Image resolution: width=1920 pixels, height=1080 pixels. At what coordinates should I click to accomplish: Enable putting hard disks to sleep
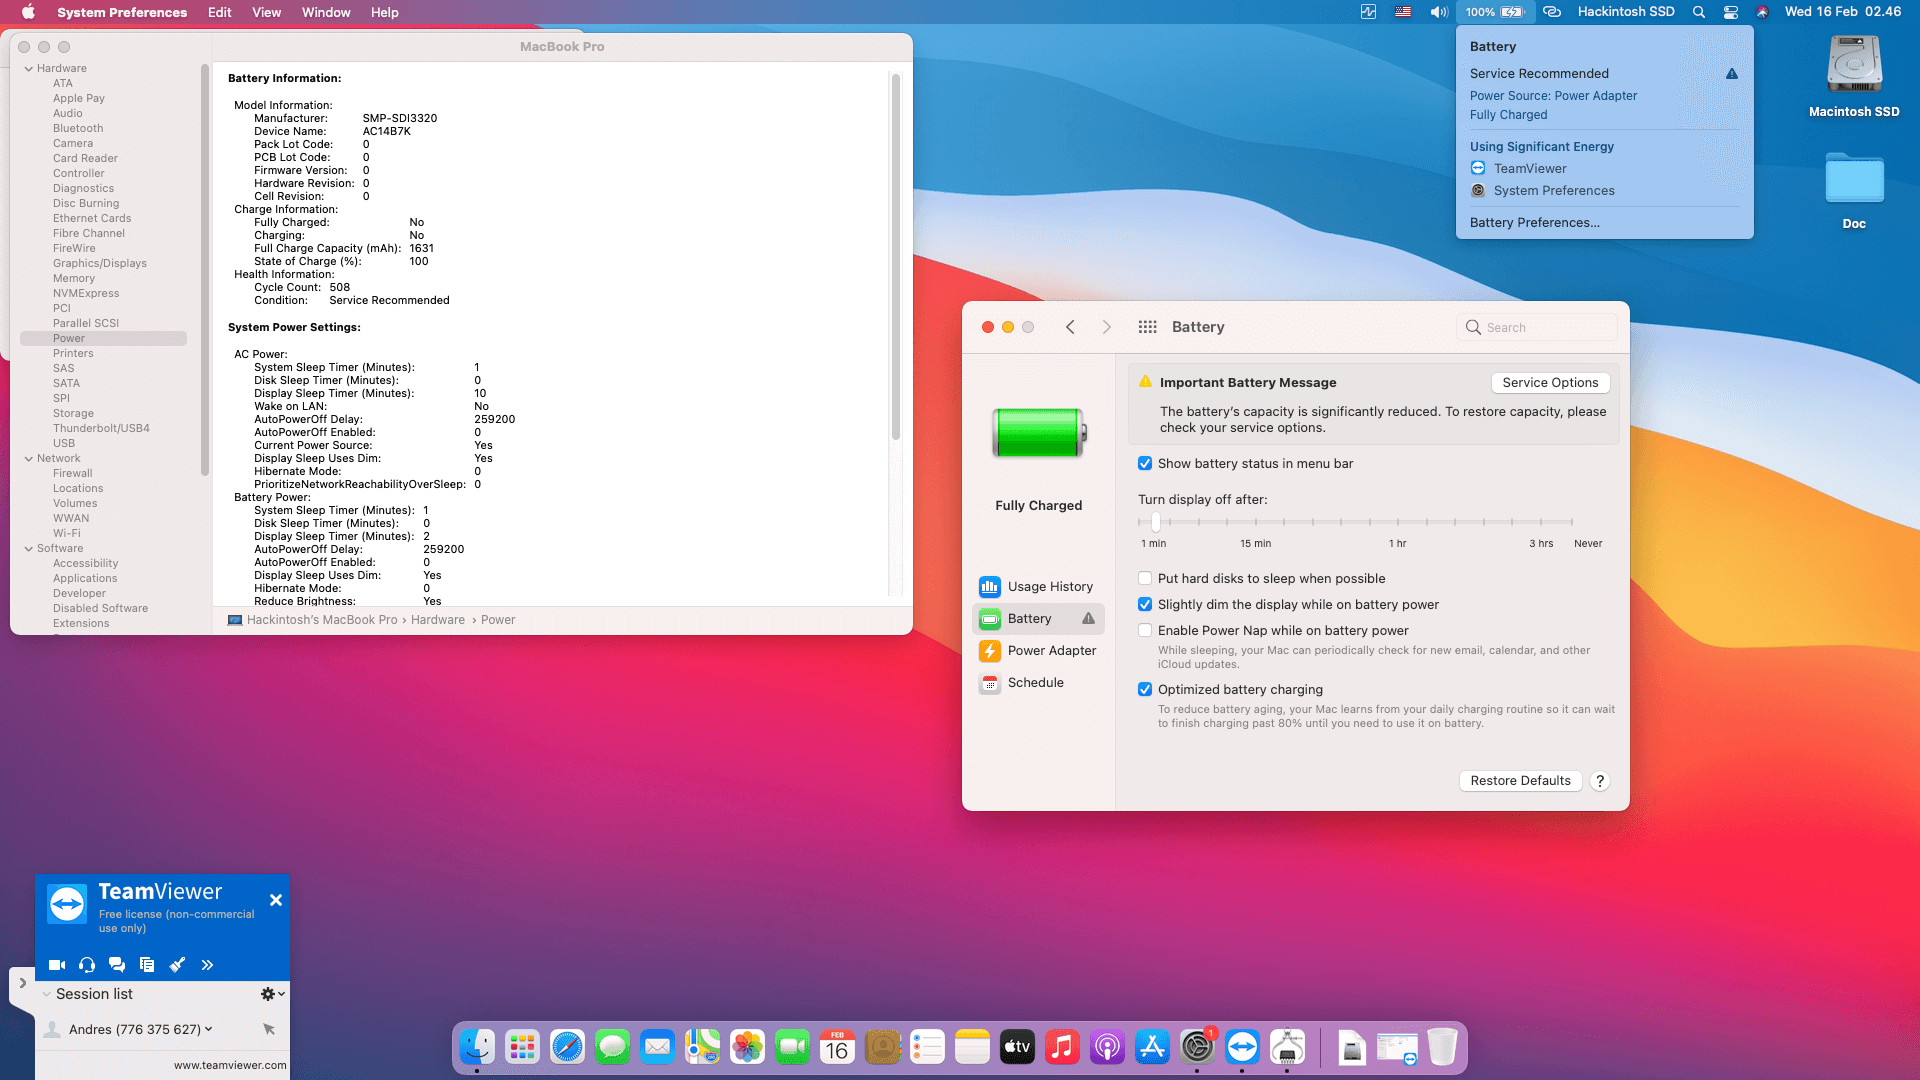(x=1144, y=578)
